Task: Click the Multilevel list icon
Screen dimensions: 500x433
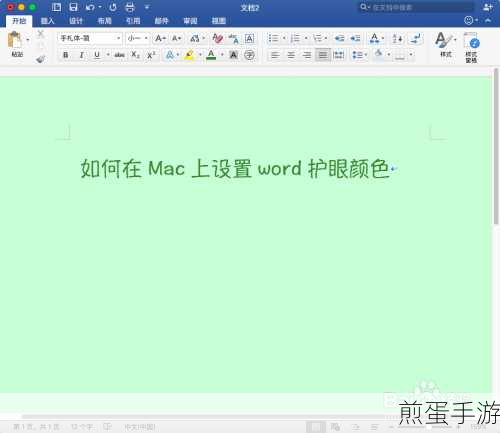Action: click(x=317, y=38)
